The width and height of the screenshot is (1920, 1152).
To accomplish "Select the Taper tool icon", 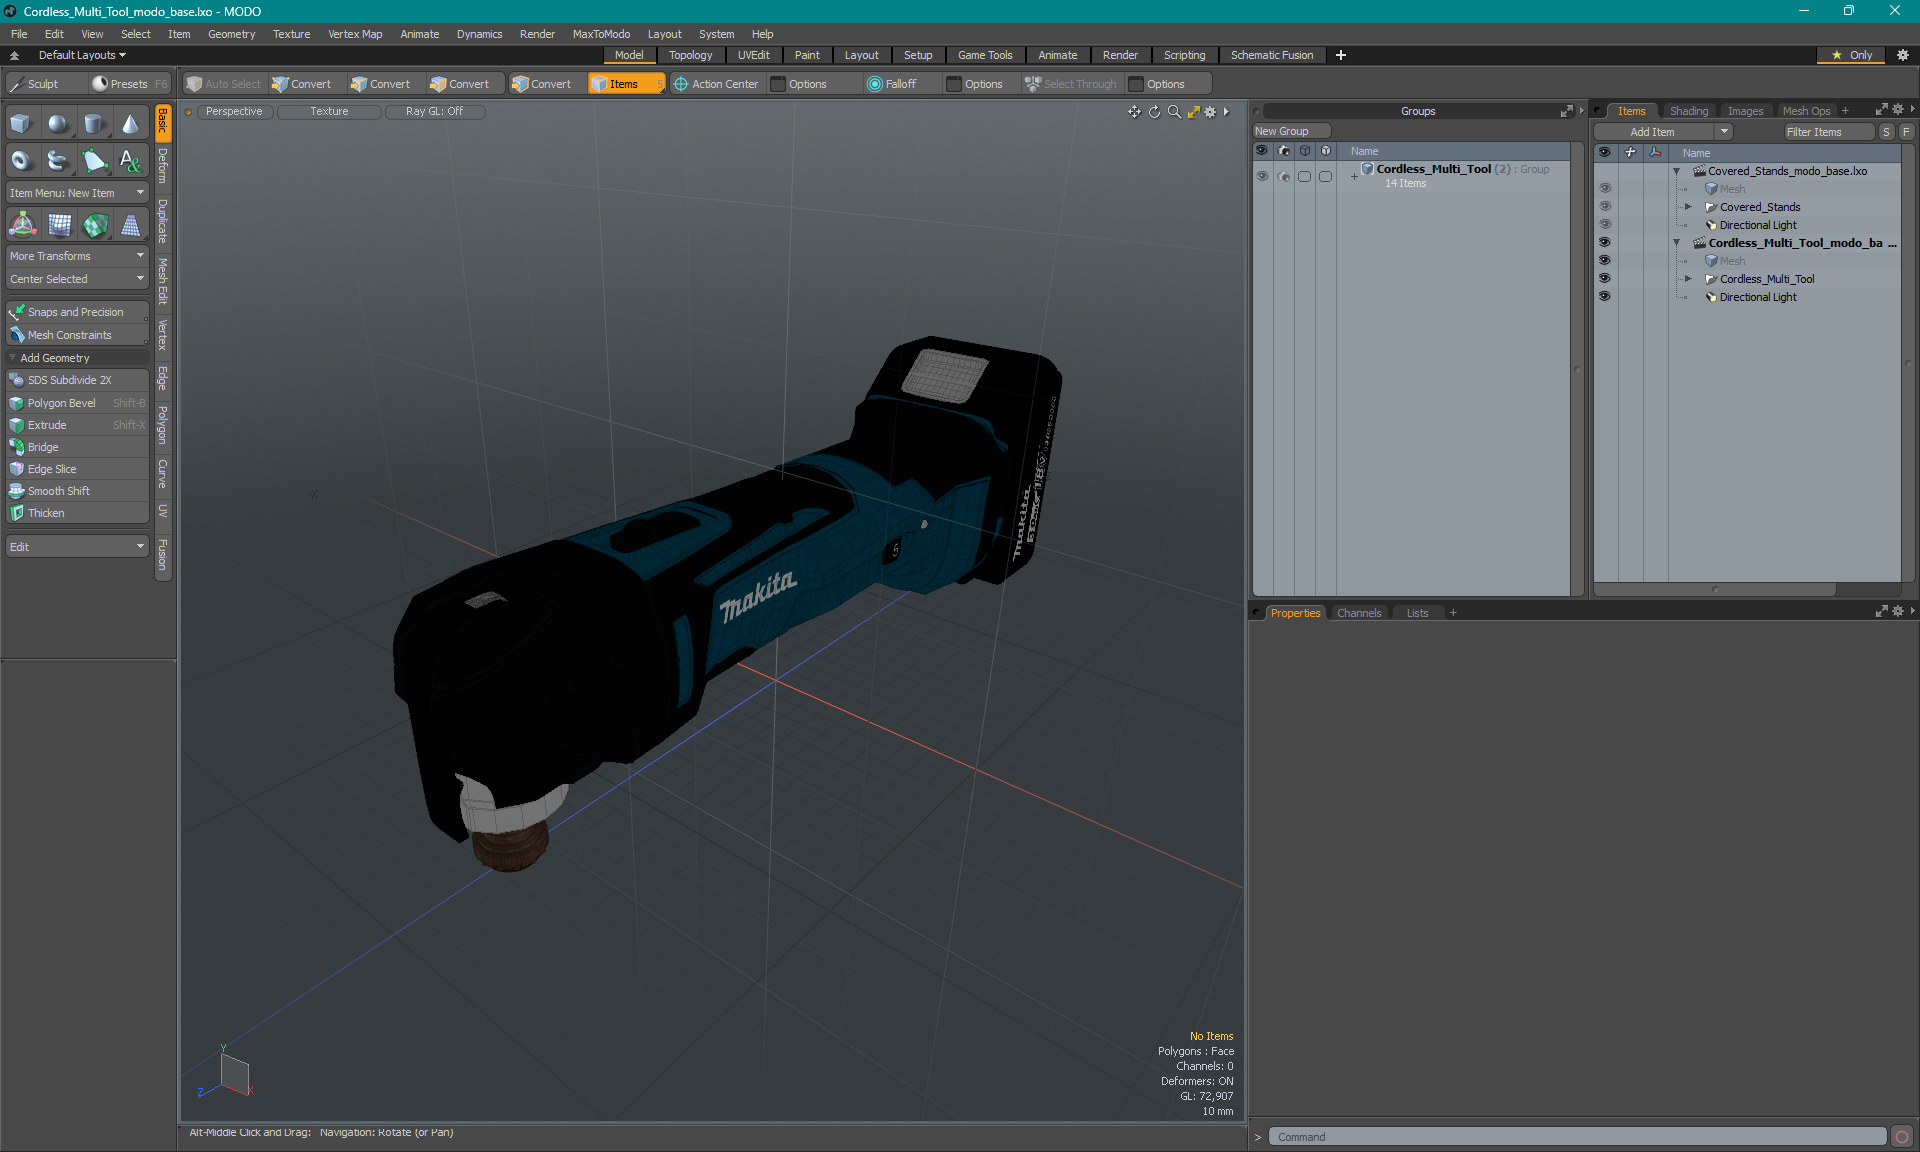I will 130,225.
